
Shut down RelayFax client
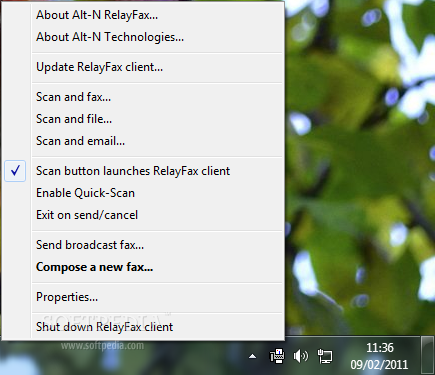pos(158,327)
